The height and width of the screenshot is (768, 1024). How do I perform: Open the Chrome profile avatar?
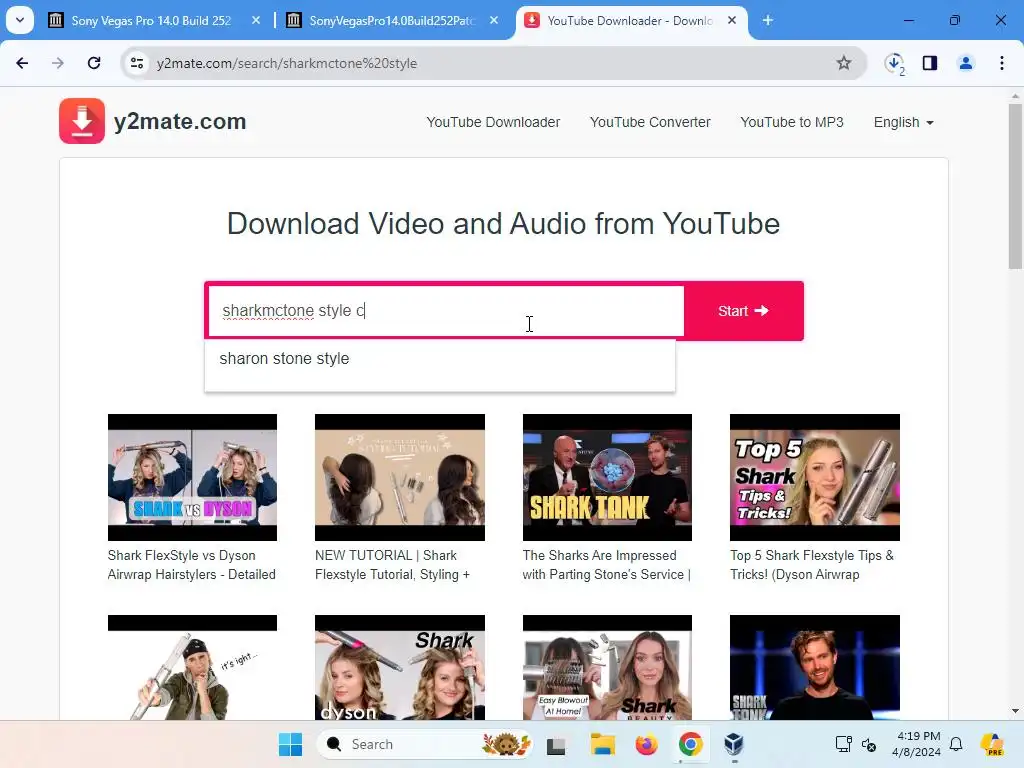pos(966,63)
